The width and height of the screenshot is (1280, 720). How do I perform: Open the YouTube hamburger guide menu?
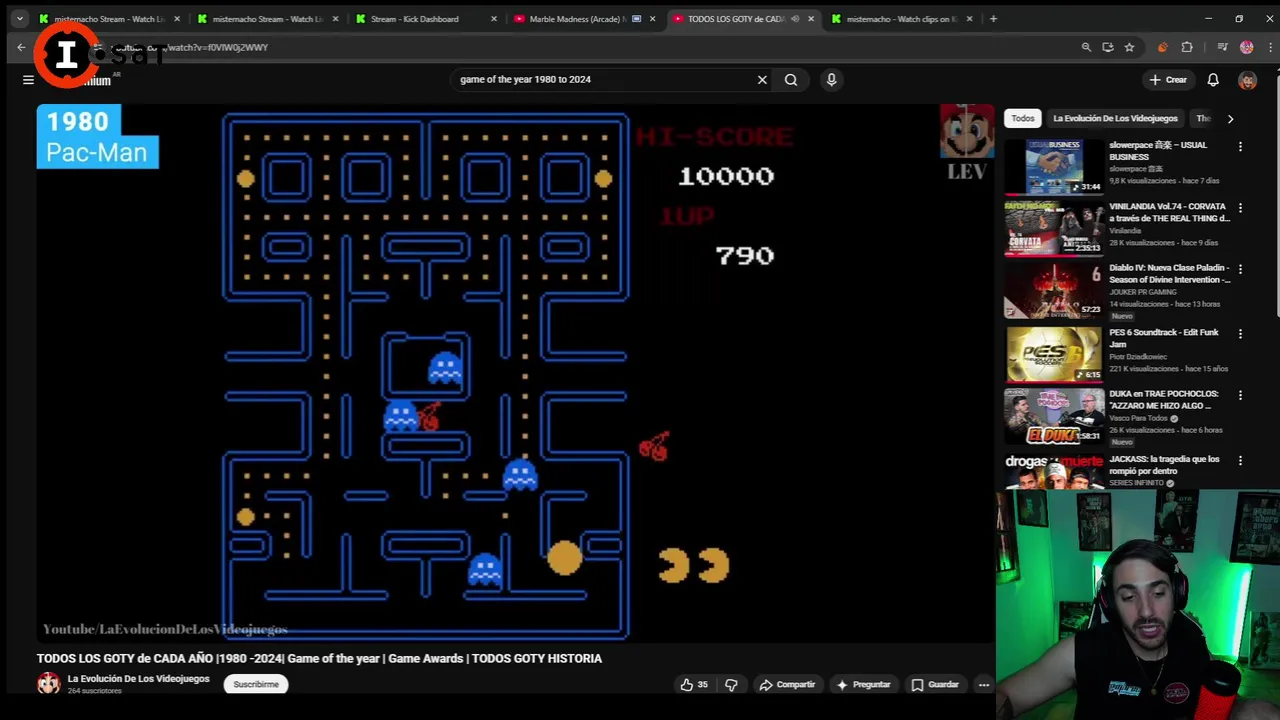(x=28, y=80)
